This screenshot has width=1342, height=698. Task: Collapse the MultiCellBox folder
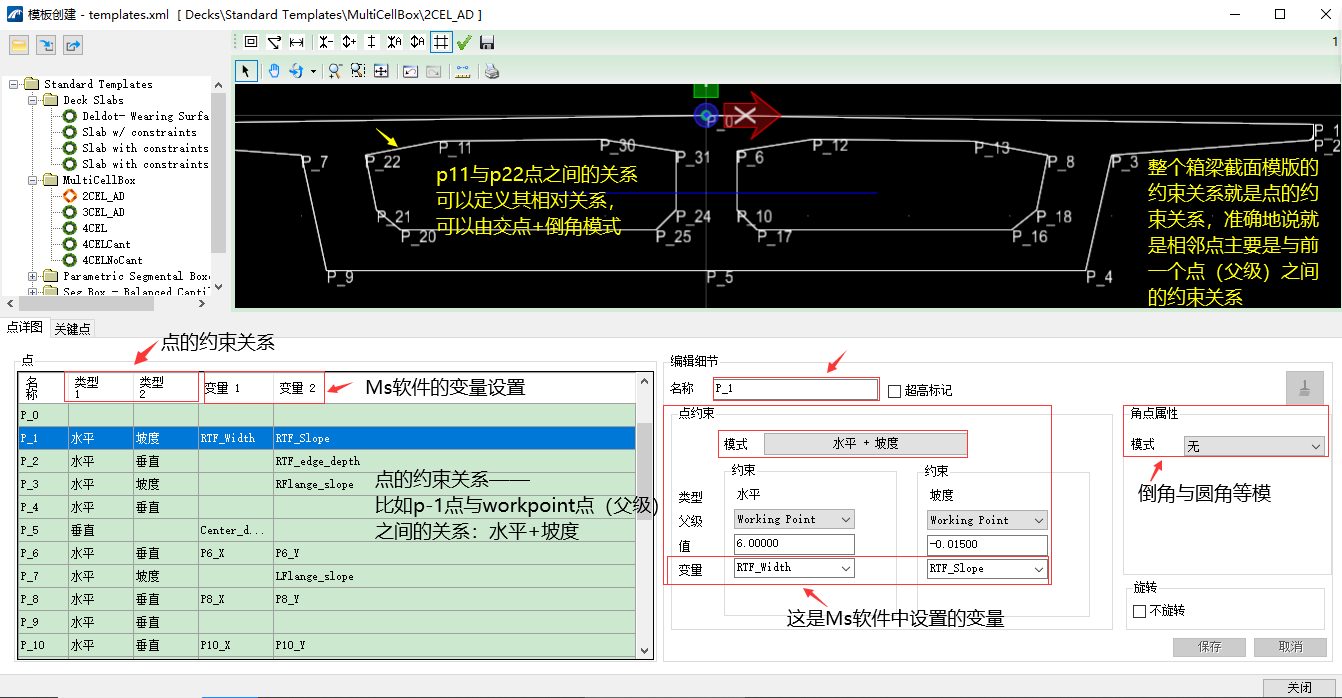(33, 180)
